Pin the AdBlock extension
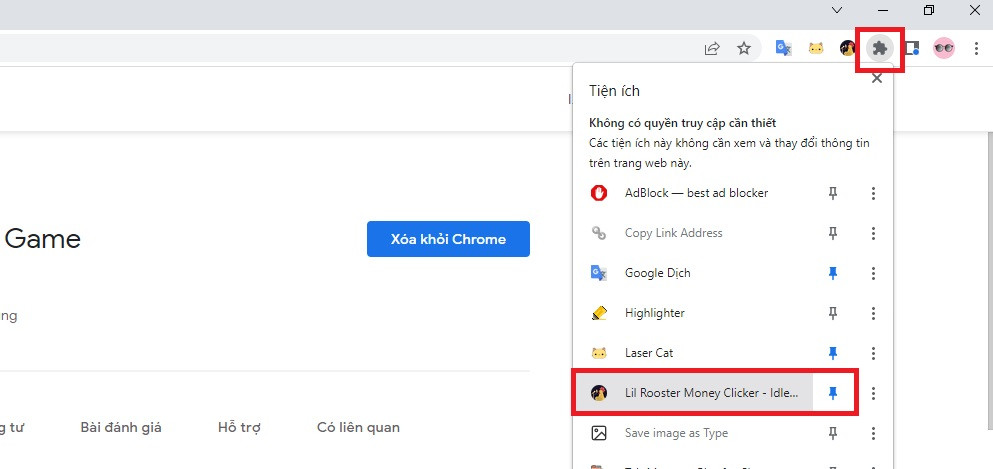 coord(833,193)
